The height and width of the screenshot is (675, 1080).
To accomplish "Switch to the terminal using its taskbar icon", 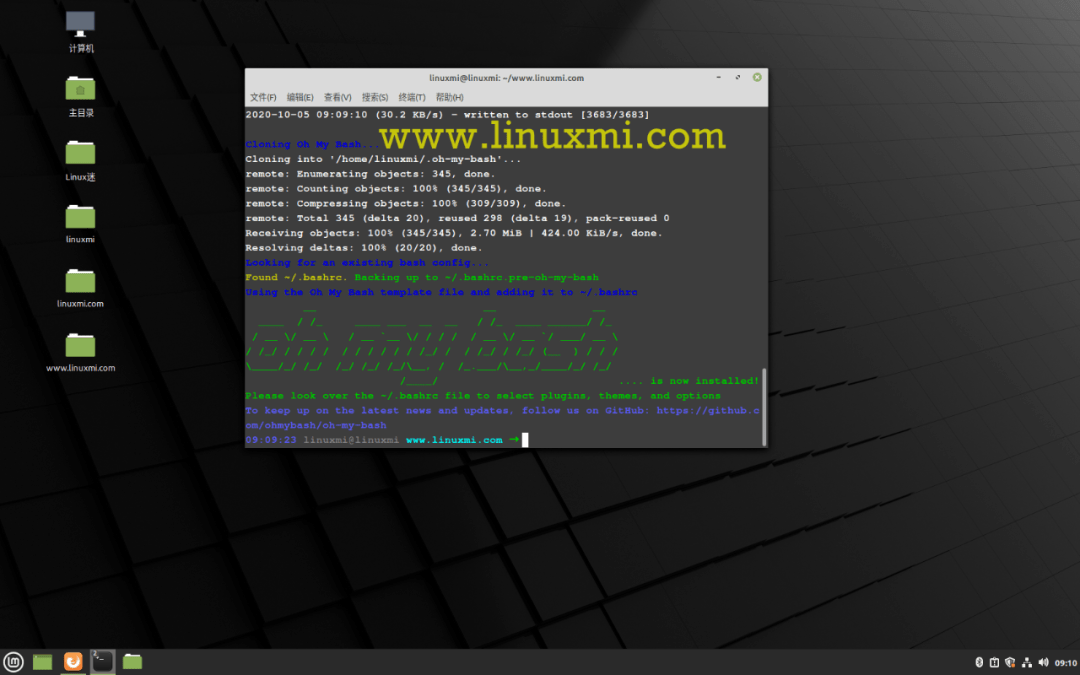I will click(x=102, y=661).
